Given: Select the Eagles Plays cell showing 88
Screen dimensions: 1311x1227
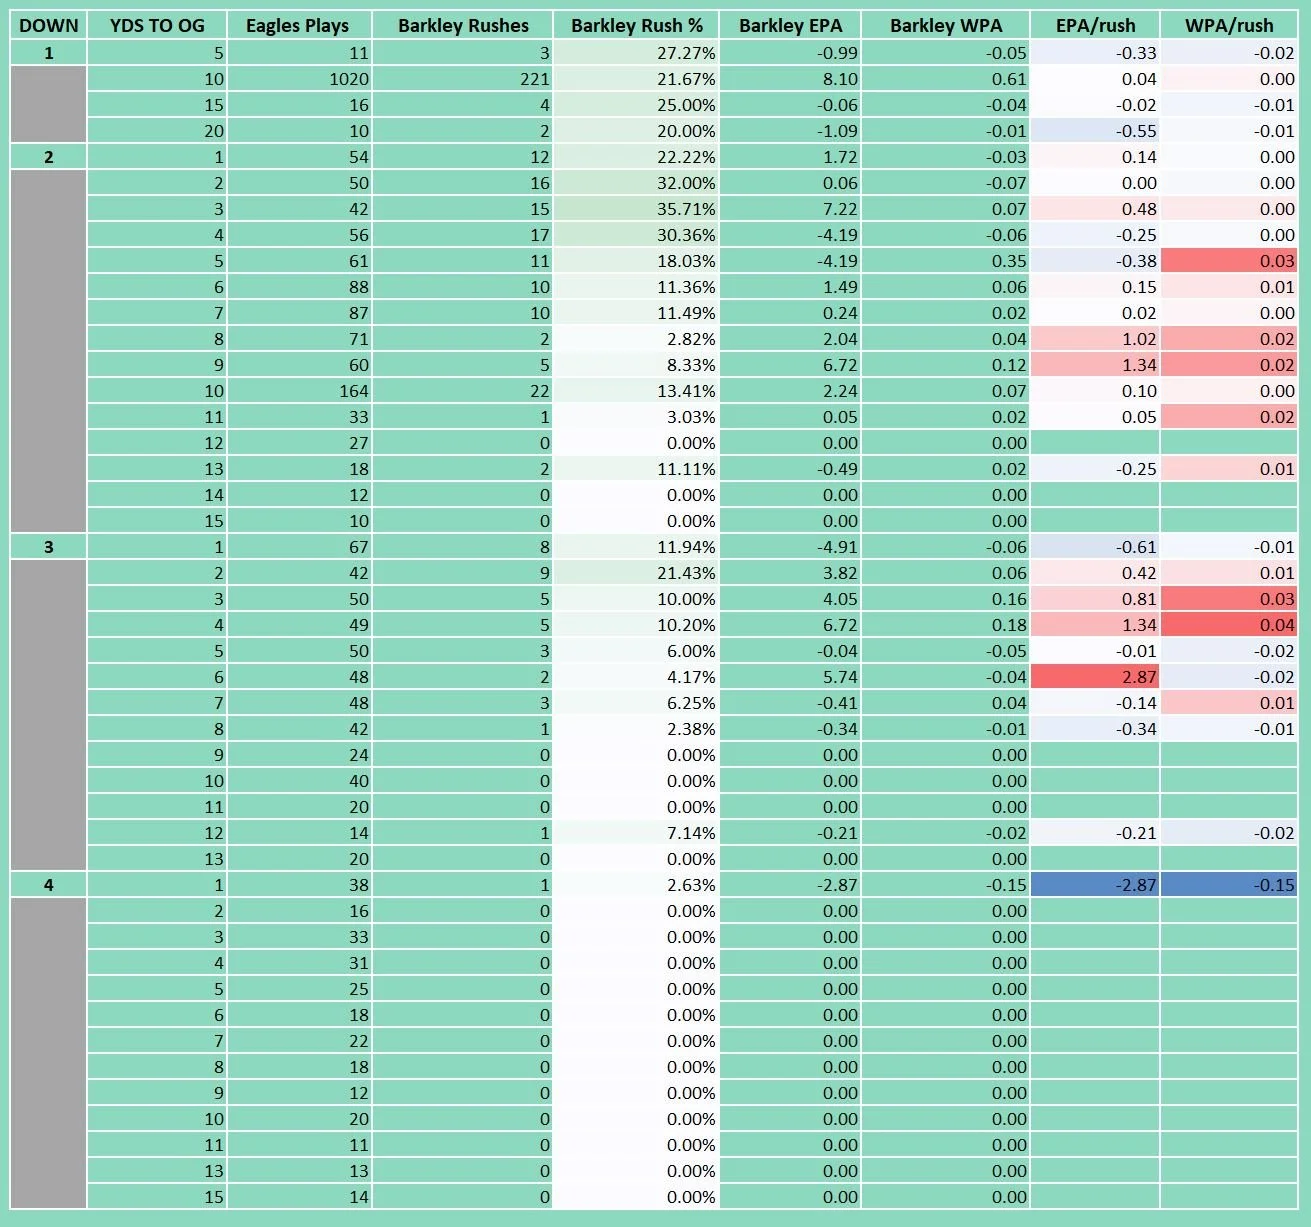Looking at the screenshot, I should click(x=299, y=287).
